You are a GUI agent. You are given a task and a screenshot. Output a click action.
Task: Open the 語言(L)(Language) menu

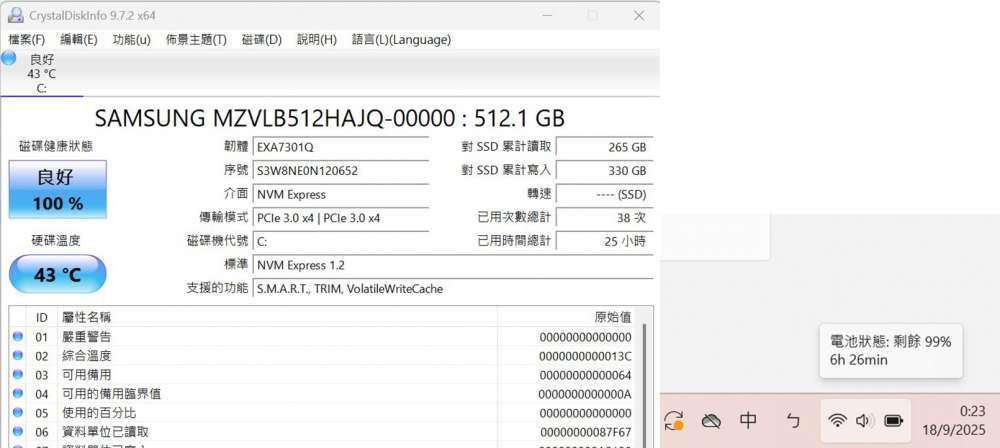point(401,40)
